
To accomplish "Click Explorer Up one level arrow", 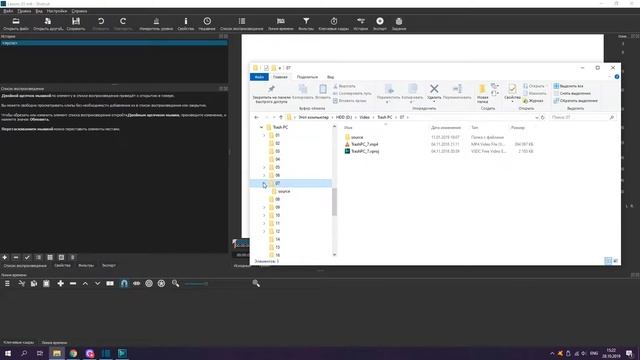I will [281, 118].
